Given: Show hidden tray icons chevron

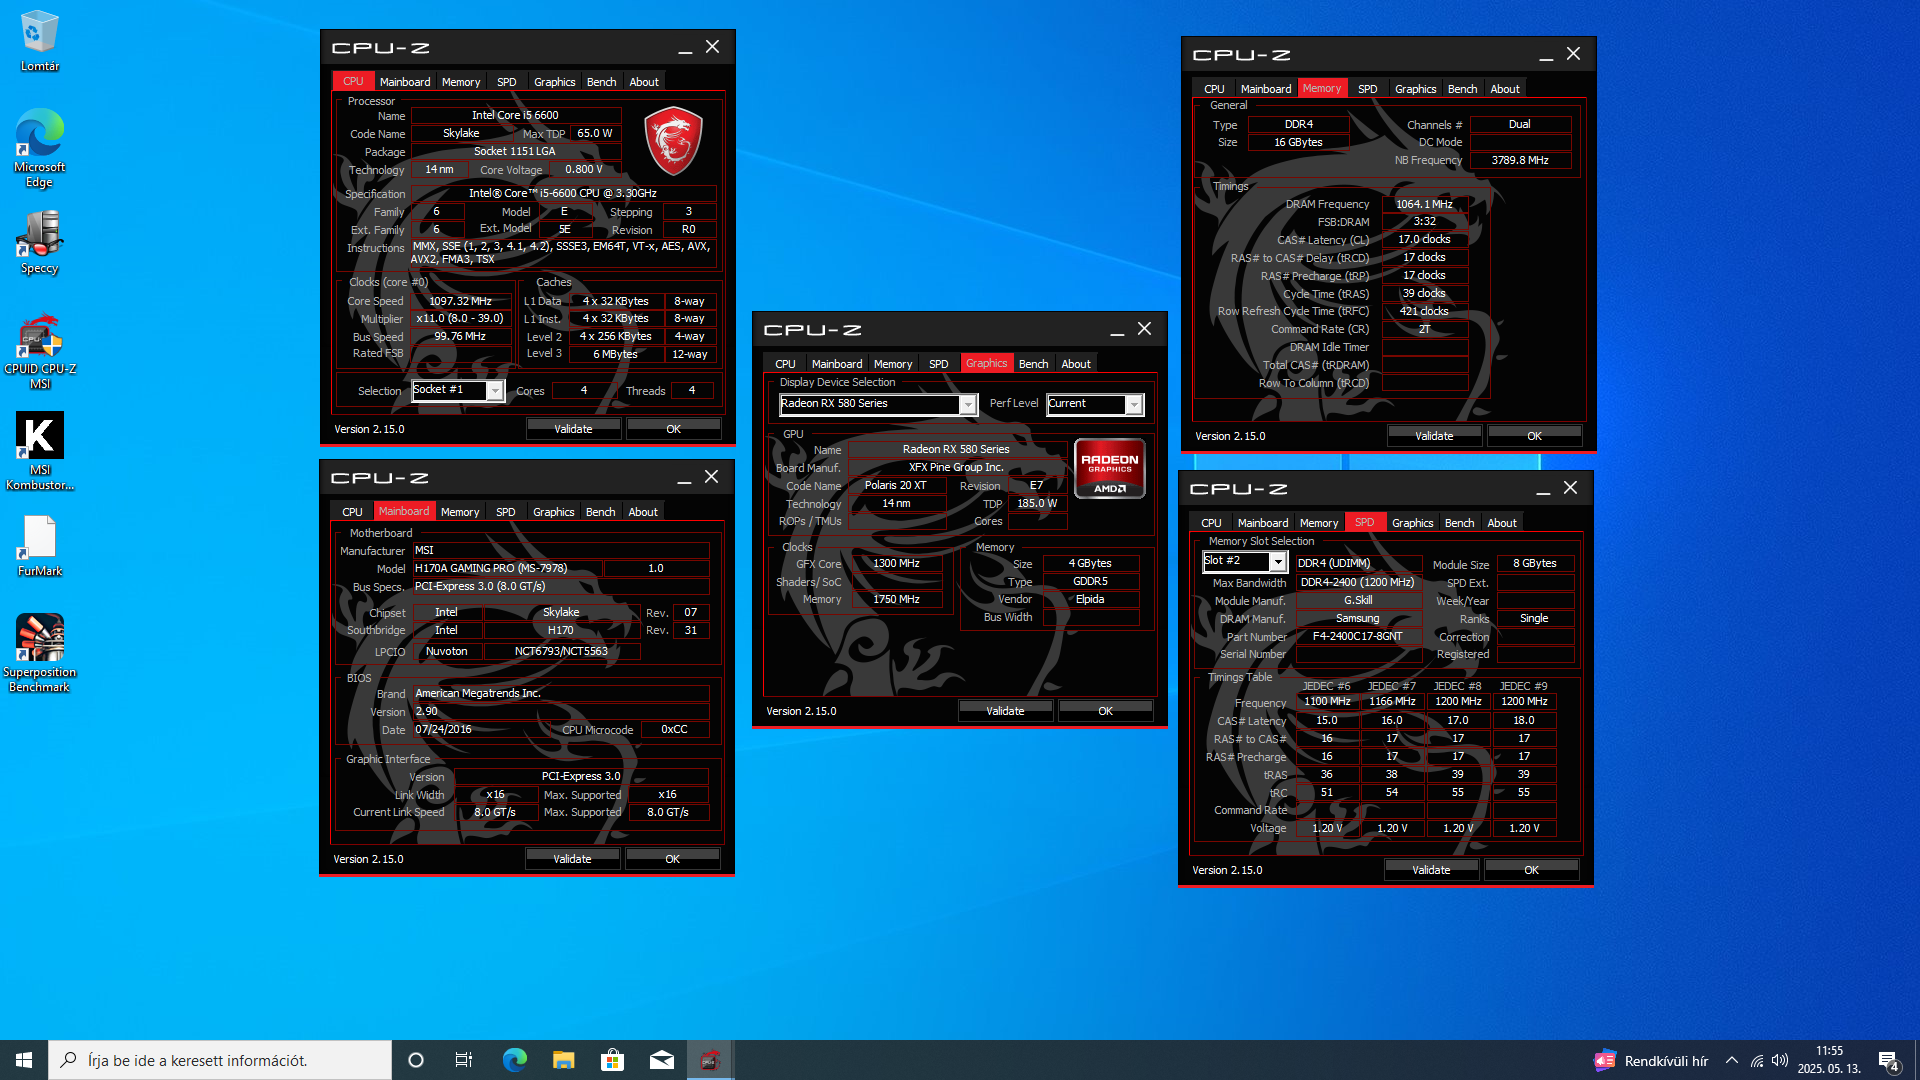Looking at the screenshot, I should click(1732, 1060).
